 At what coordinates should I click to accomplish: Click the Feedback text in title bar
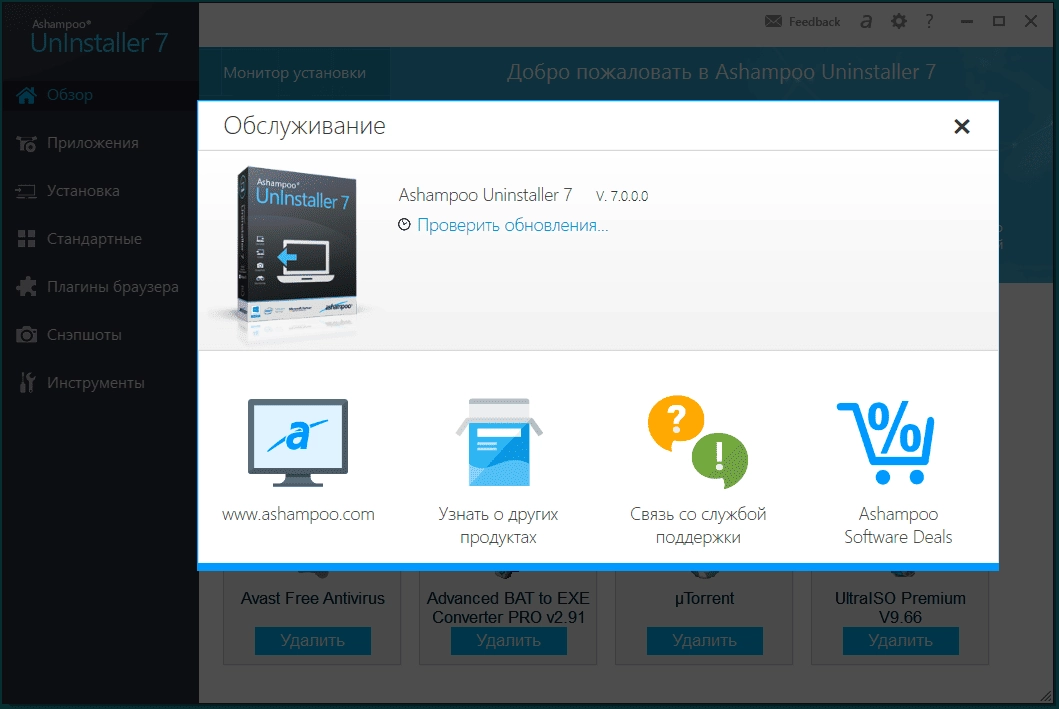pyautogui.click(x=815, y=22)
